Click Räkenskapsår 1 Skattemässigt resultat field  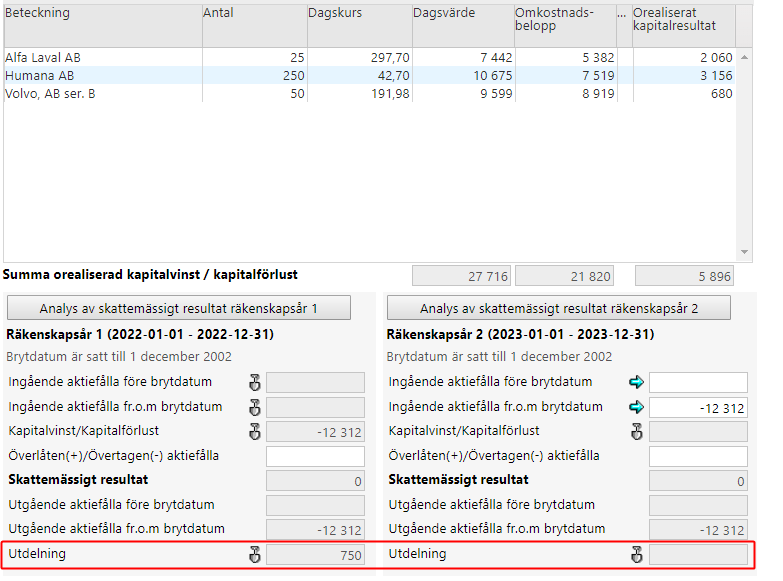coord(315,481)
